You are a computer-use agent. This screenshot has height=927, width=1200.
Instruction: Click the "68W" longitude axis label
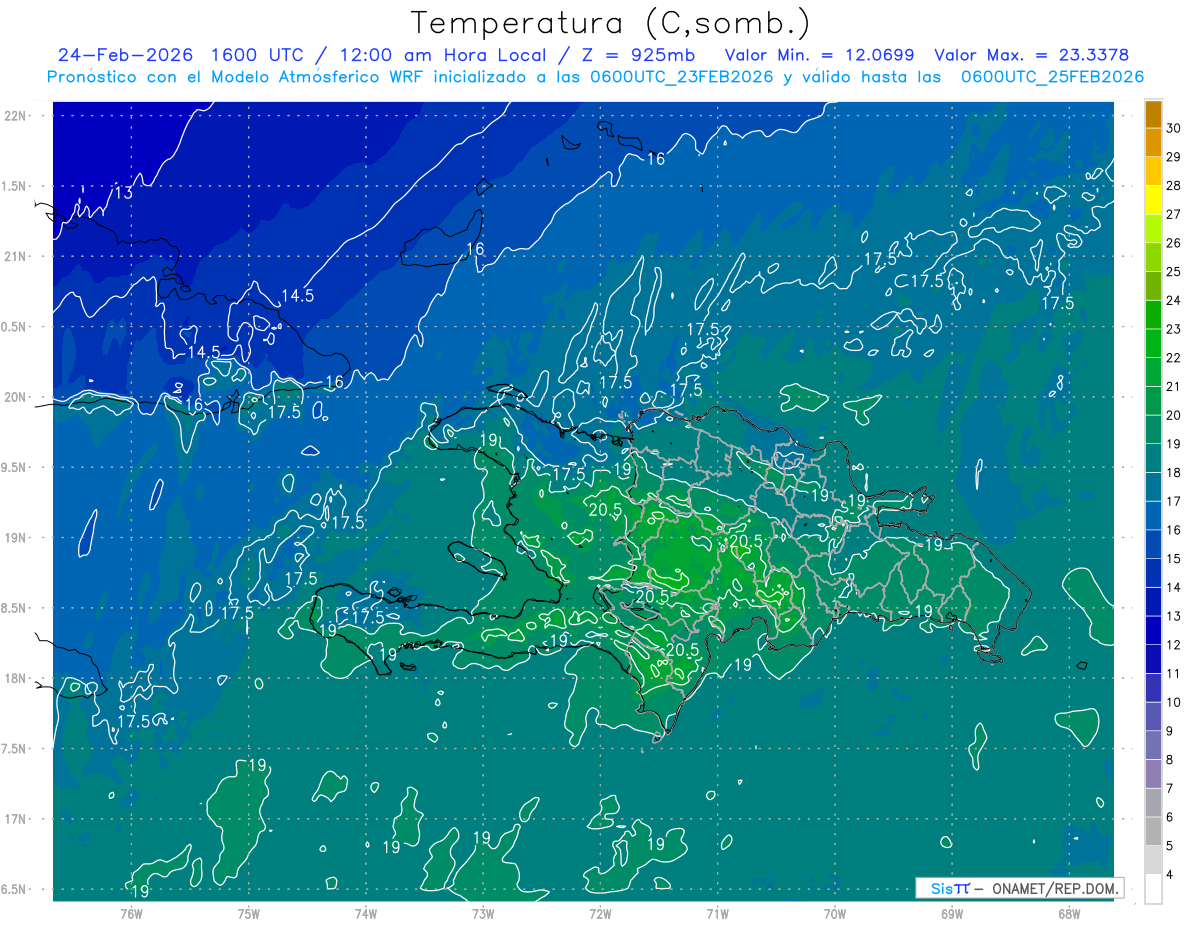(x=1069, y=913)
